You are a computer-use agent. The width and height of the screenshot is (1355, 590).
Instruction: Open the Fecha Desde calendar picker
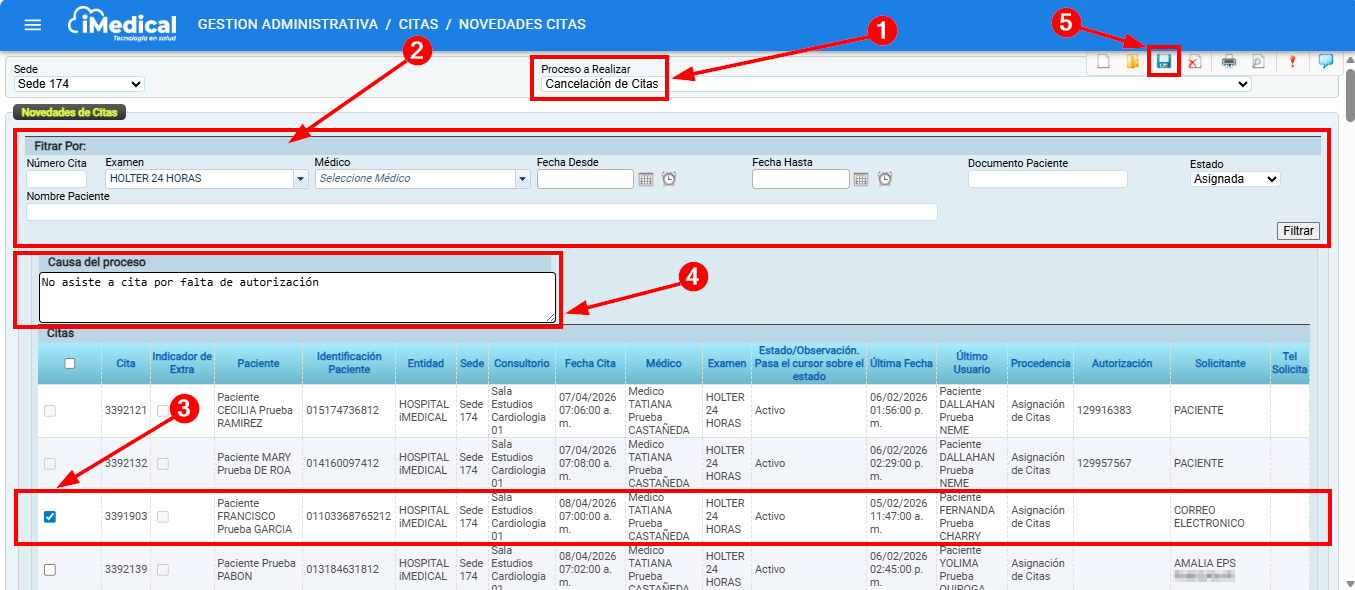[x=646, y=179]
